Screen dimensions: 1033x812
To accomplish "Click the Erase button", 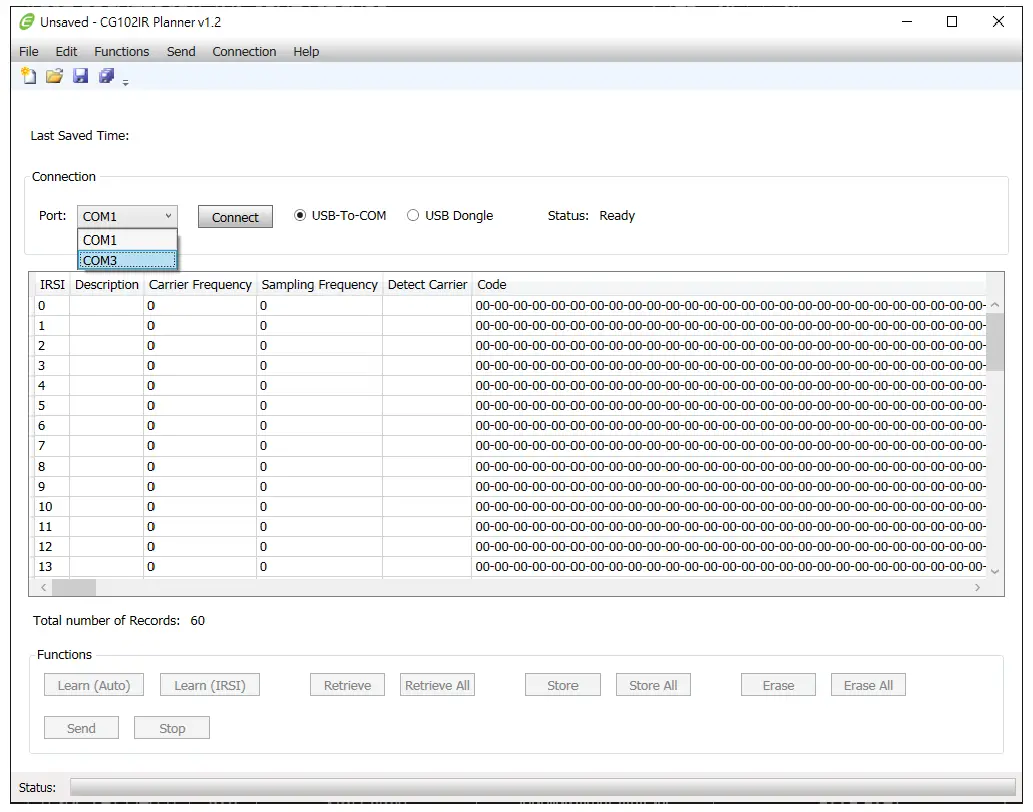I will coord(778,685).
